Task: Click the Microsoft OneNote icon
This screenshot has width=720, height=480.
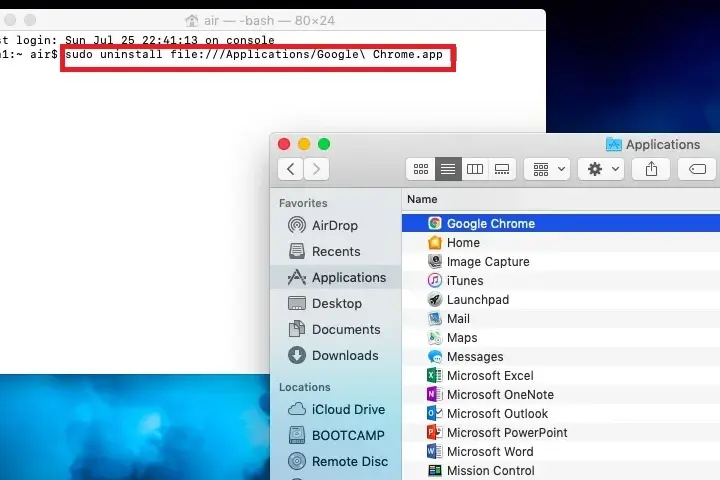Action: (x=434, y=395)
